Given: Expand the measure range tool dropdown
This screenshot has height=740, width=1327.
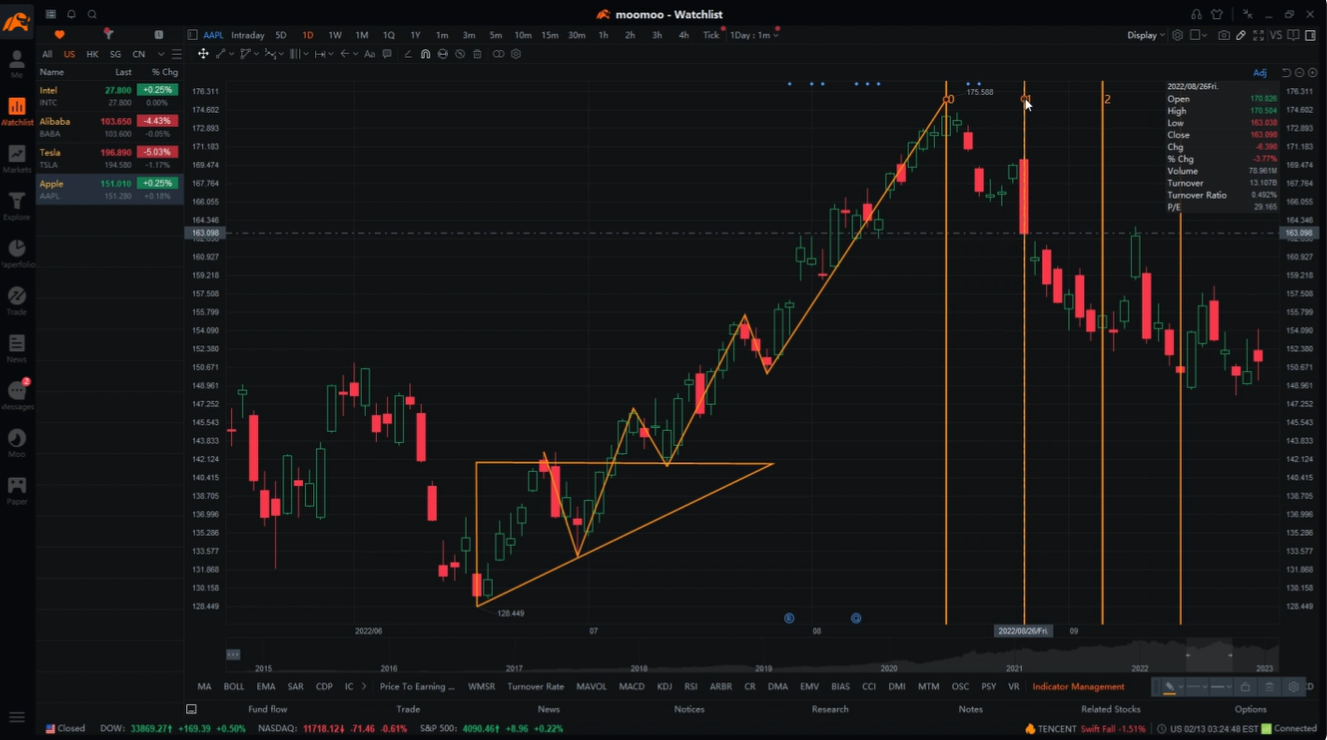Looking at the screenshot, I should point(331,54).
